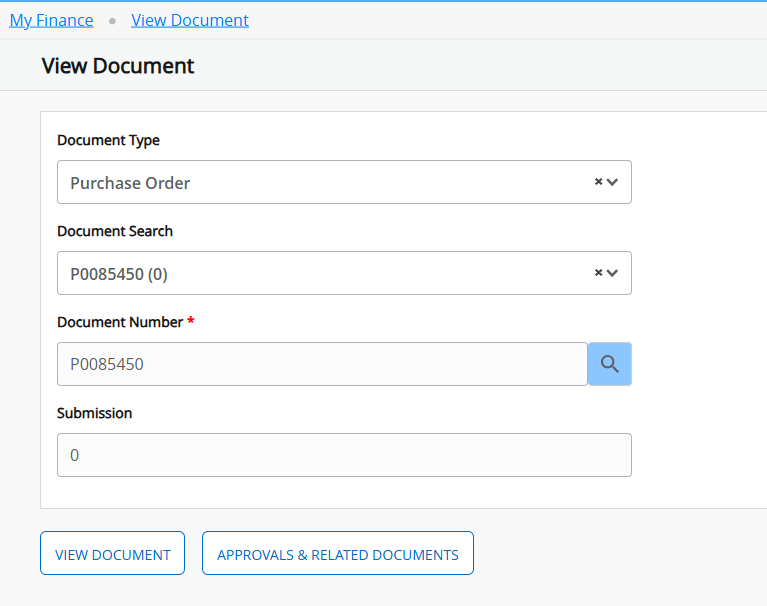Click the Document Number field label

tap(120, 322)
